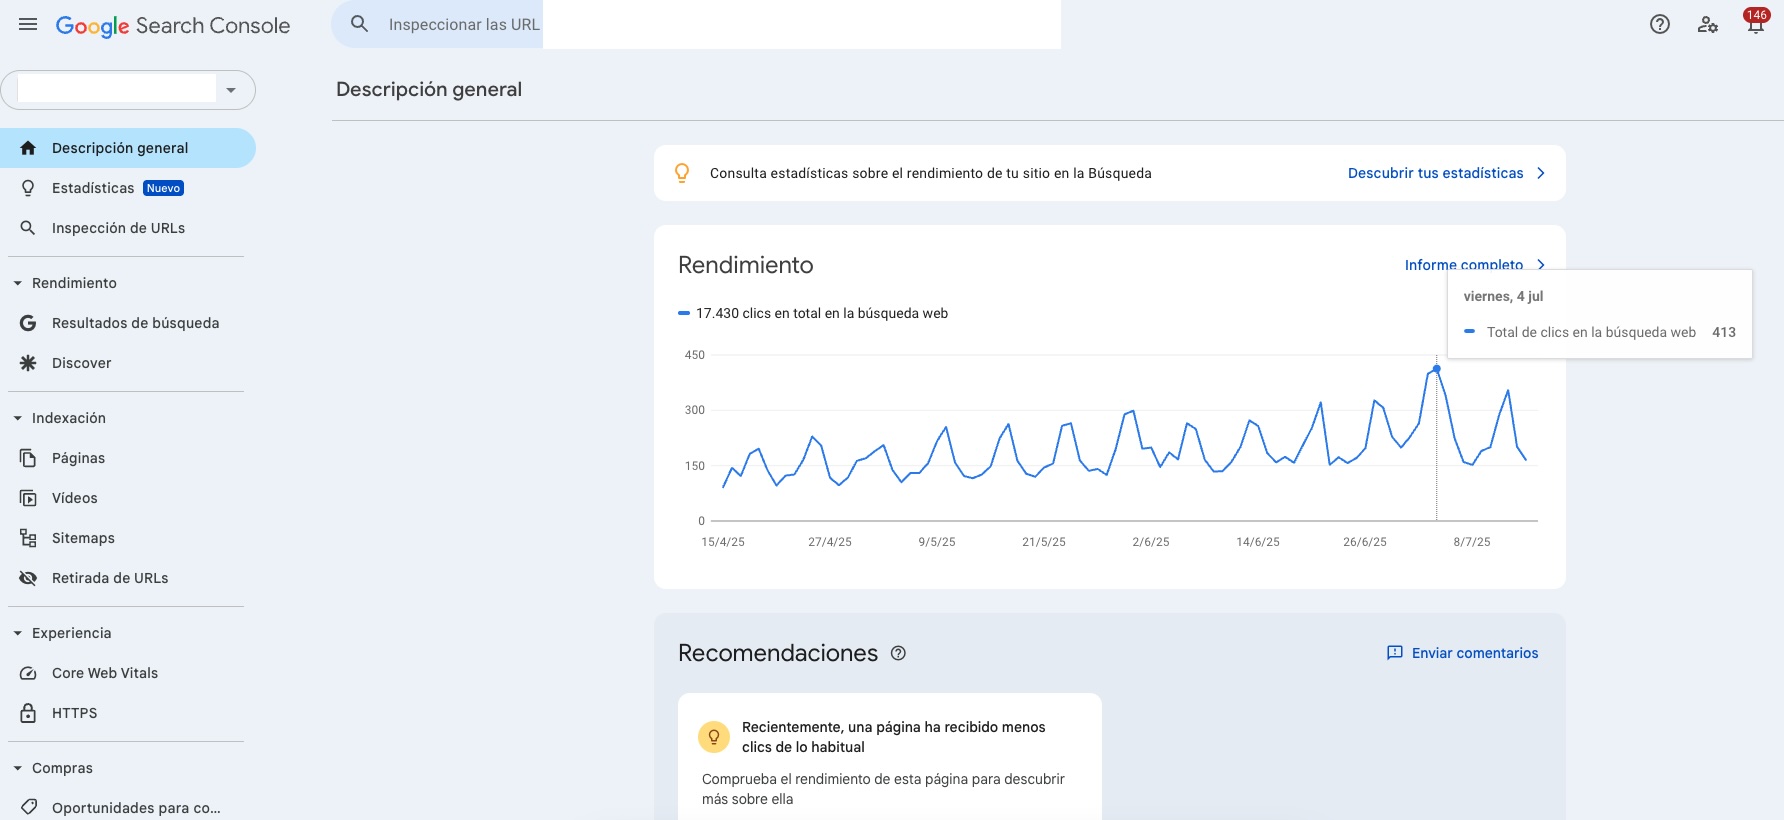Viewport: 1784px width, 820px height.
Task: Click the Nuevo badge next to Estadísticas
Action: (x=163, y=188)
